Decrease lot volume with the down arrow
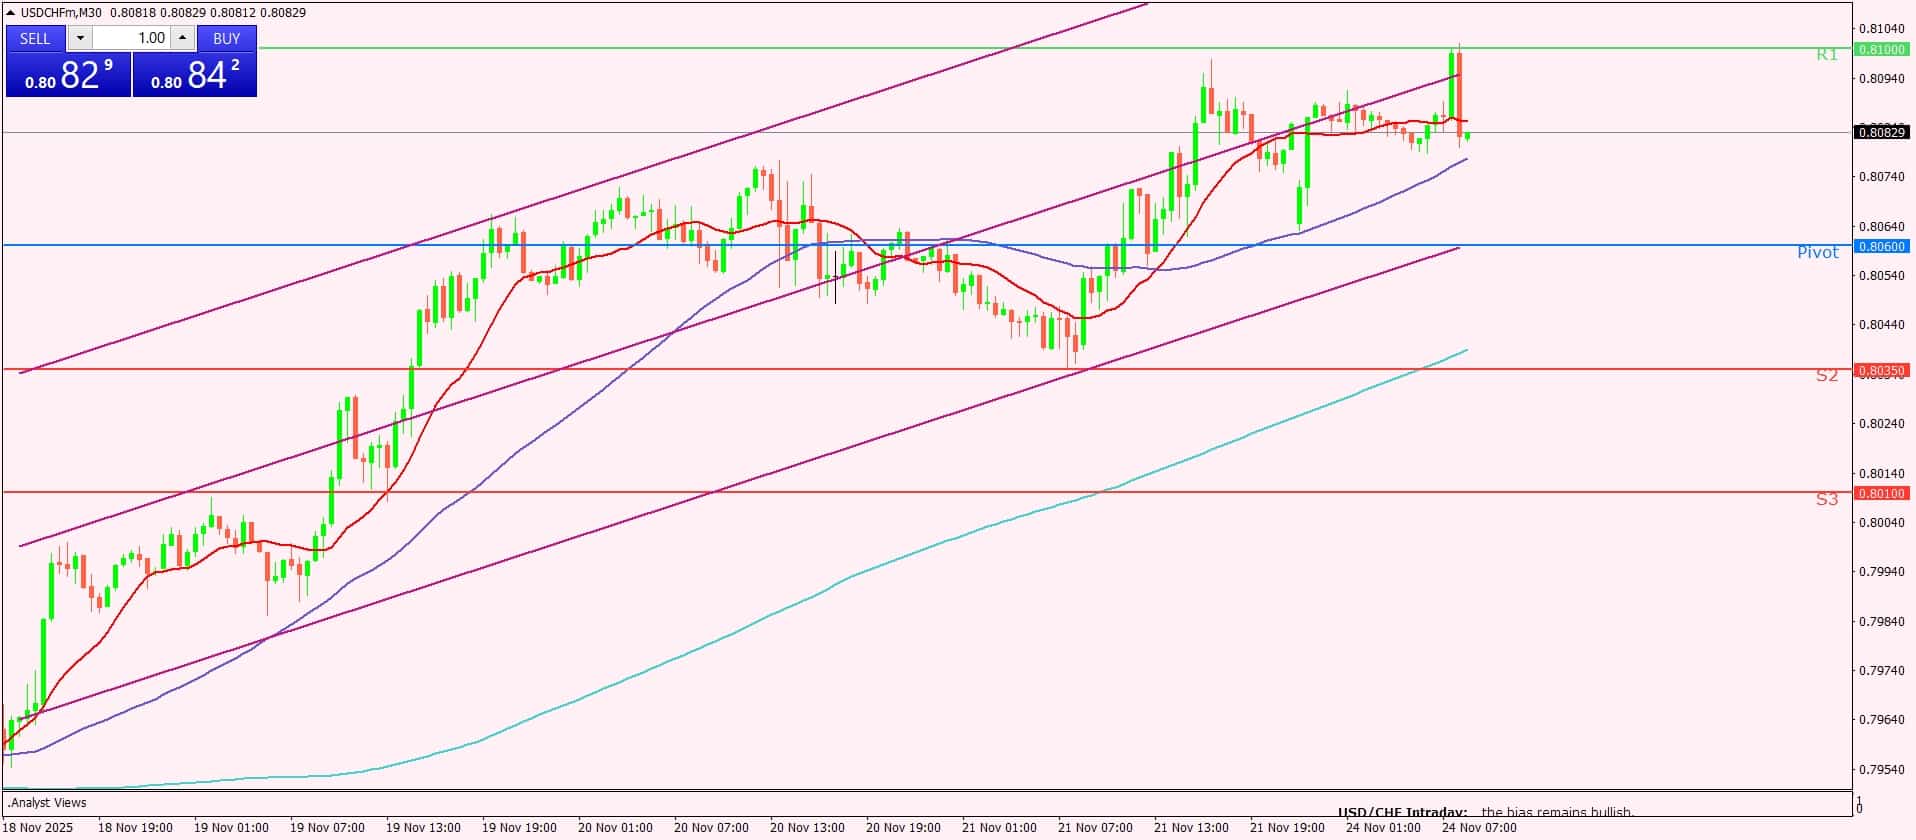 point(80,38)
